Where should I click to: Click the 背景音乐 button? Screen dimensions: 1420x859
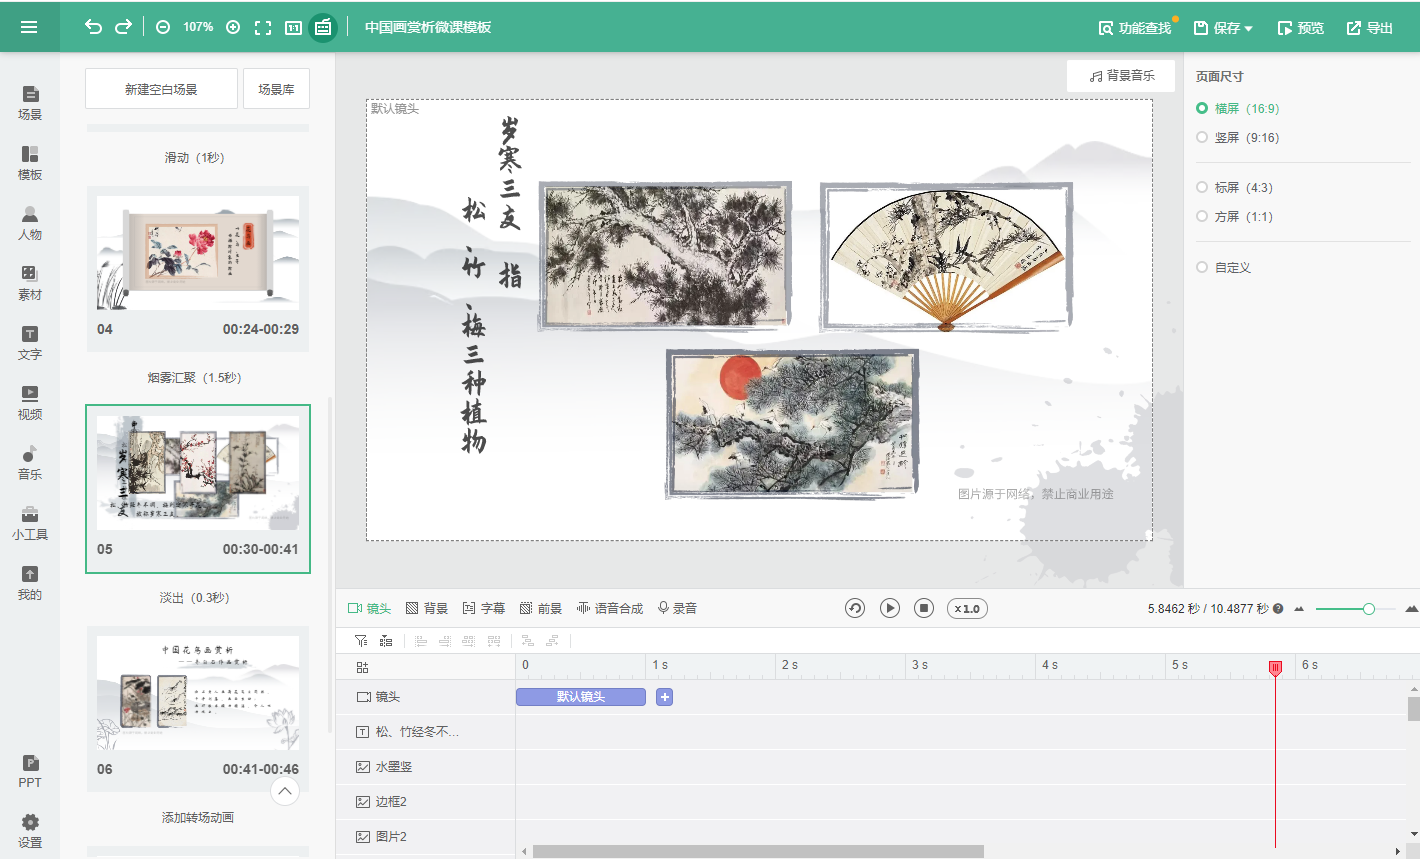pyautogui.click(x=1121, y=76)
